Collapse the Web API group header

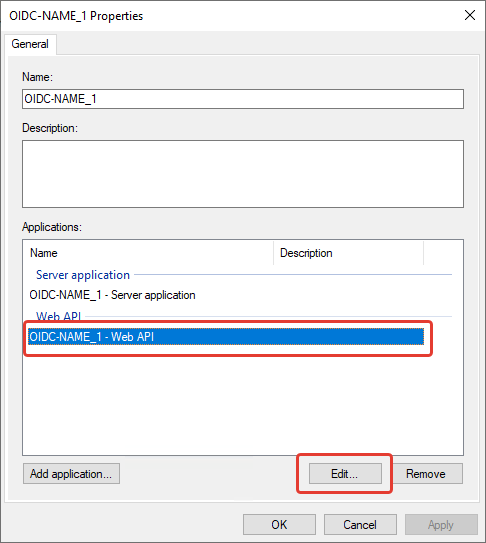[58, 316]
